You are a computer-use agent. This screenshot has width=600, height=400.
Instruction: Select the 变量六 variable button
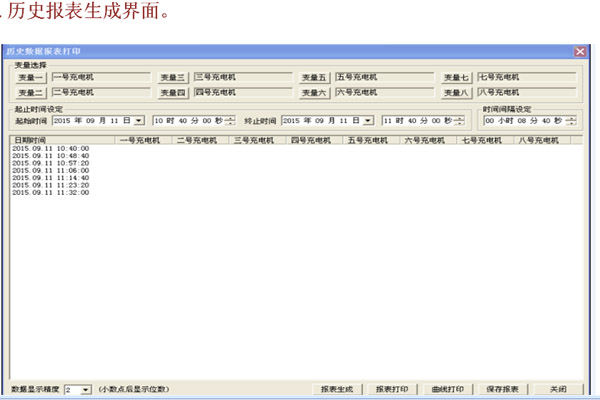coord(315,93)
